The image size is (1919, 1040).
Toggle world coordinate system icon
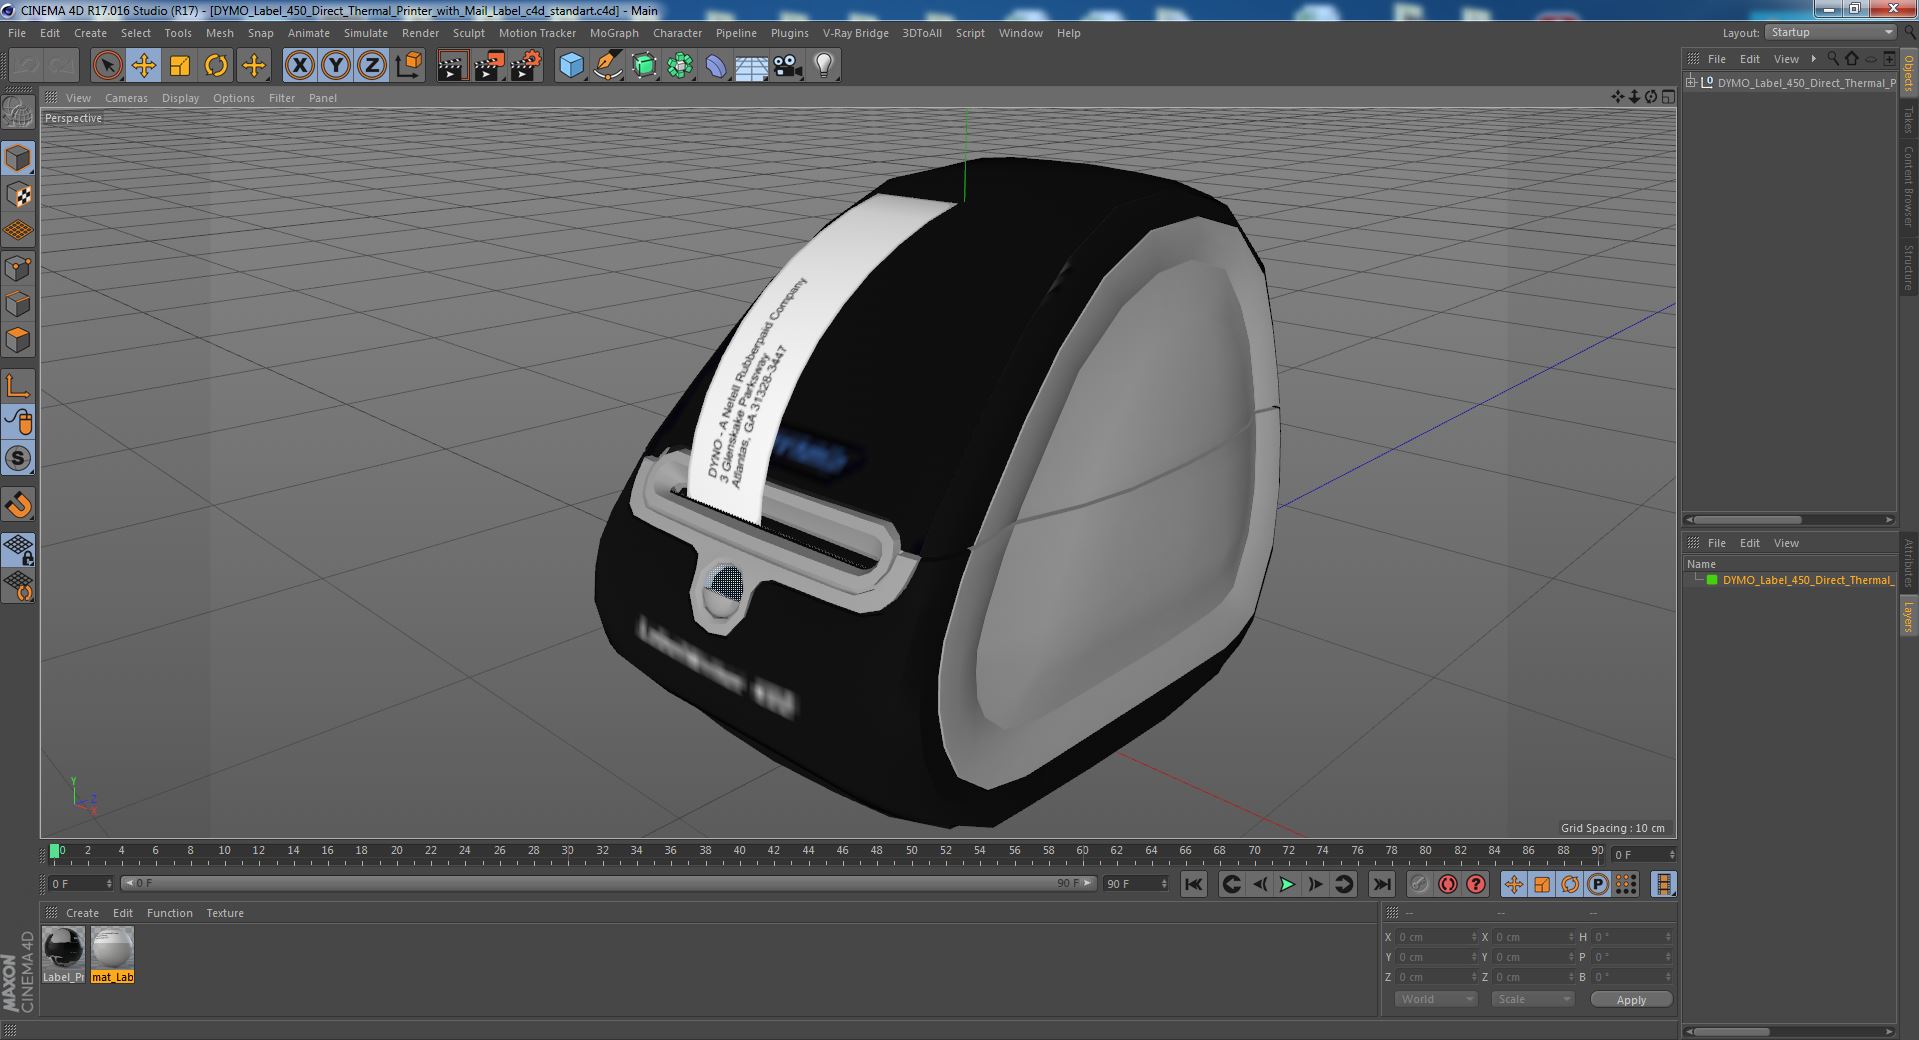point(409,66)
